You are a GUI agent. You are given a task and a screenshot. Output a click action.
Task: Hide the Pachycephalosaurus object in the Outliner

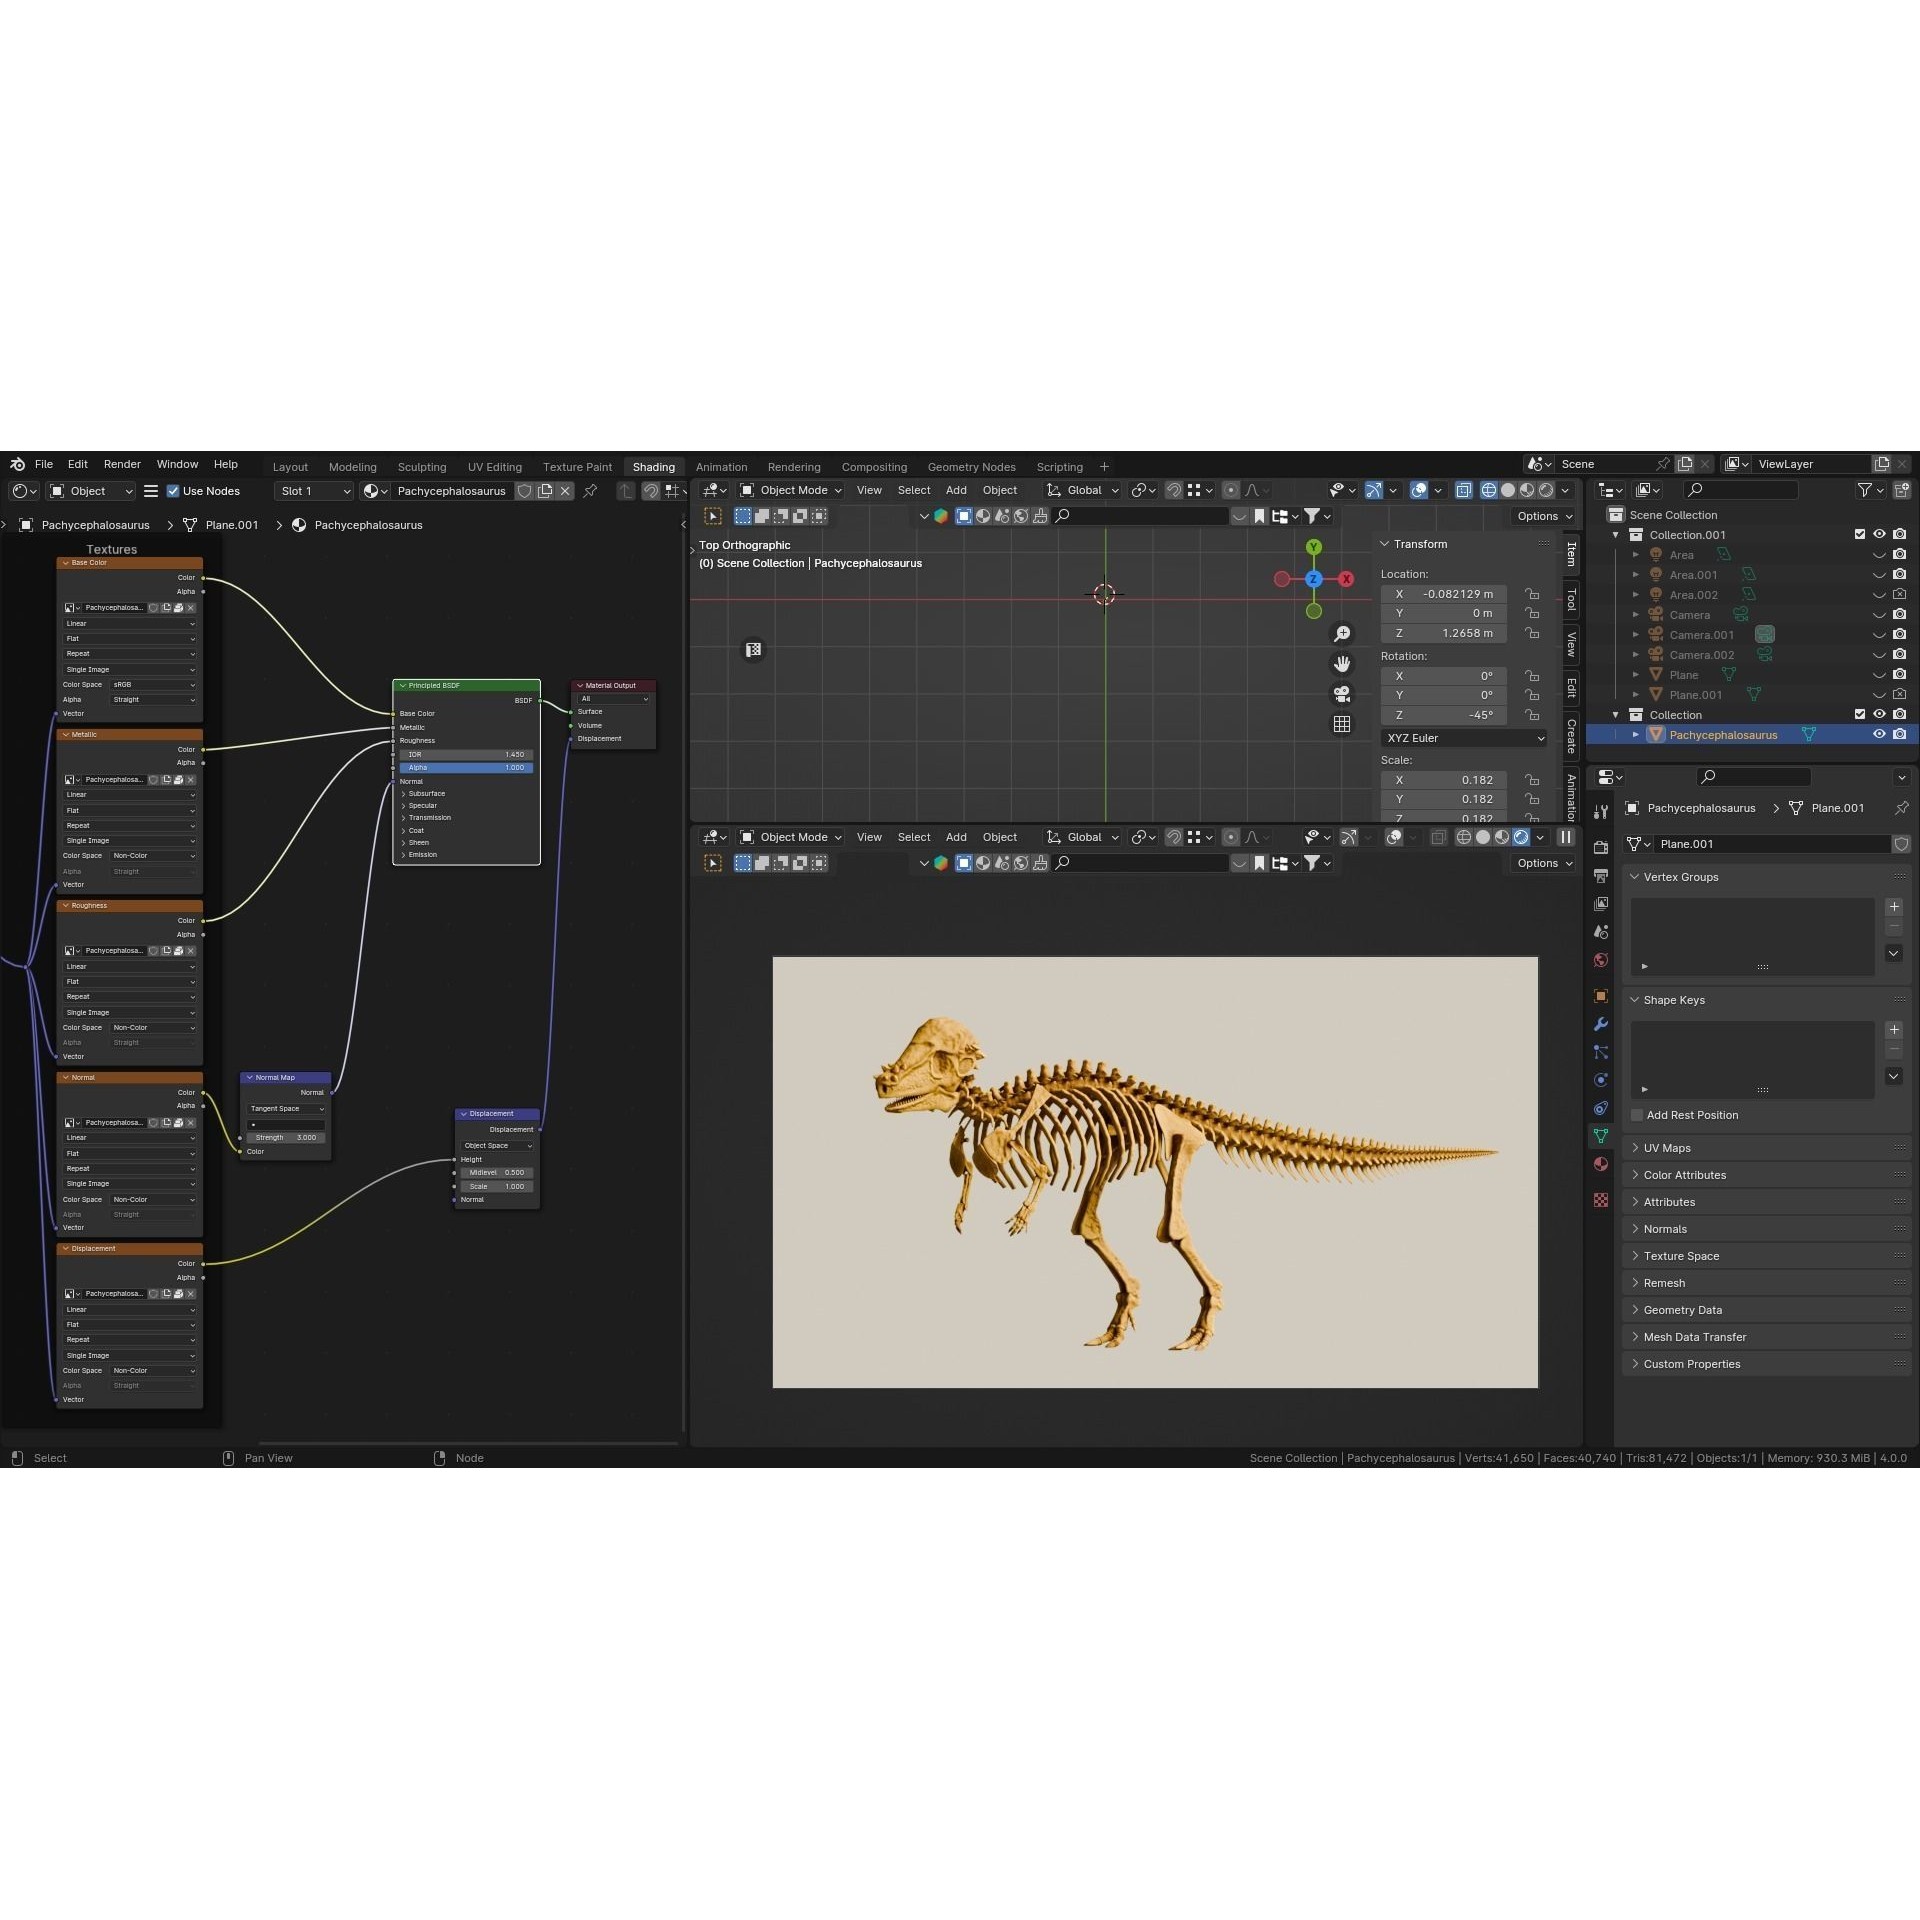click(1880, 734)
